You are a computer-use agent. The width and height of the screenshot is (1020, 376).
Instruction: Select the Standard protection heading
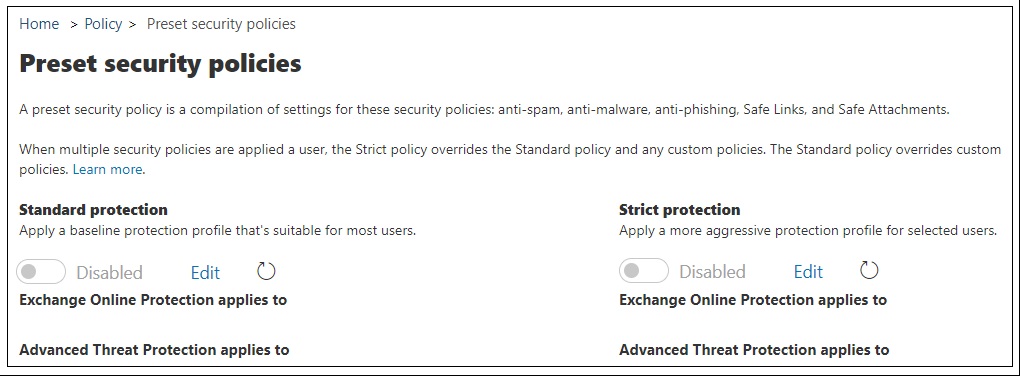[94, 209]
